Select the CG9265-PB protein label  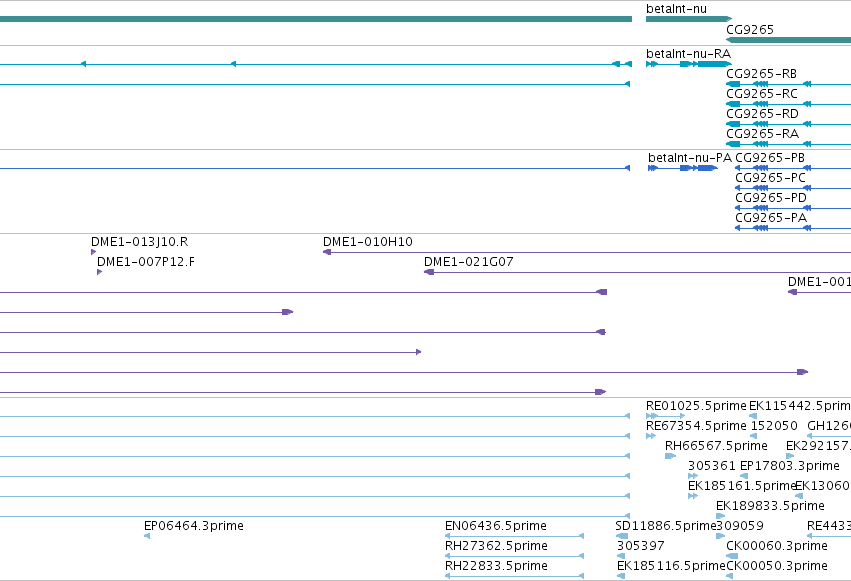tap(770, 158)
